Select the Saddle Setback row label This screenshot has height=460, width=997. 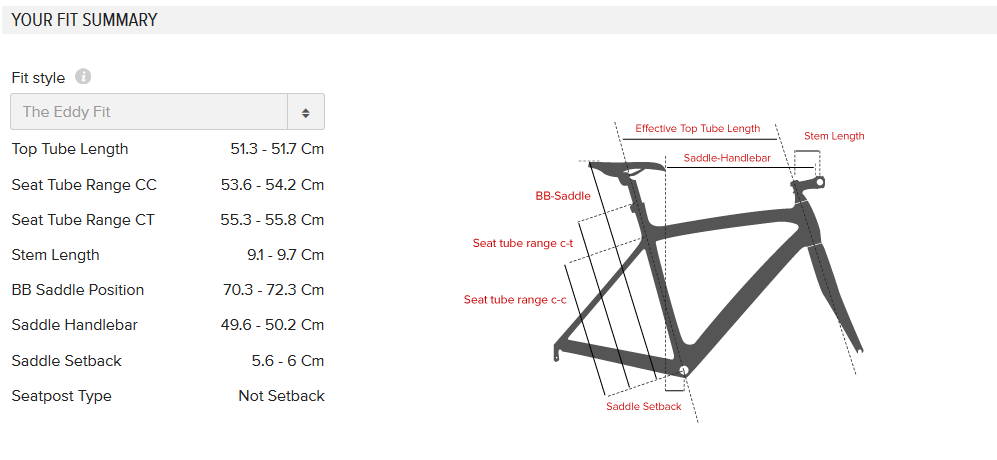66,361
